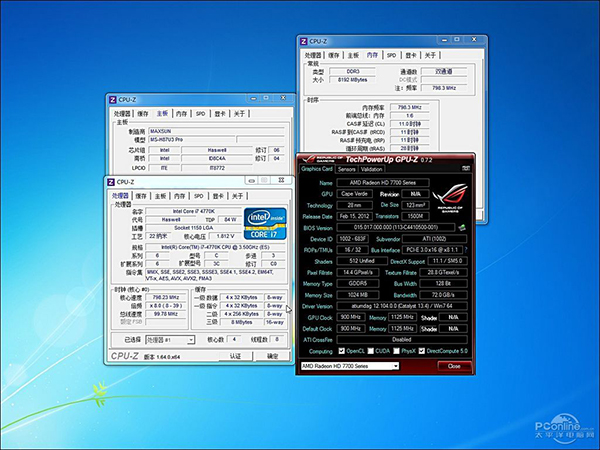
Task: Click the x 8.0 ( 8 - 39 ) multiplier value
Action: pyautogui.click(x=166, y=306)
